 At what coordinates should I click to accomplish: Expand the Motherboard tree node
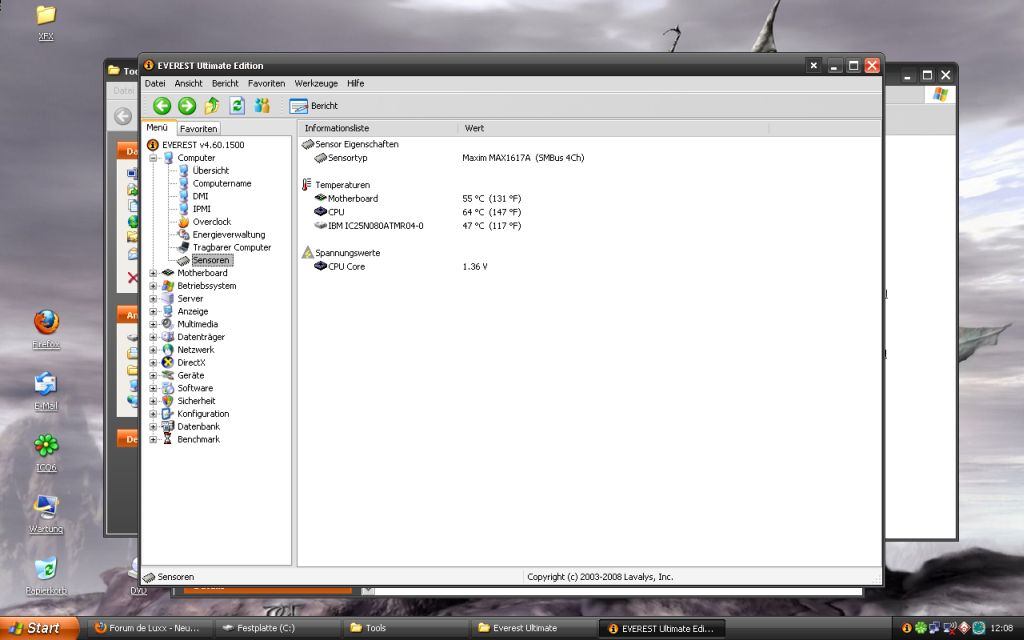point(153,273)
